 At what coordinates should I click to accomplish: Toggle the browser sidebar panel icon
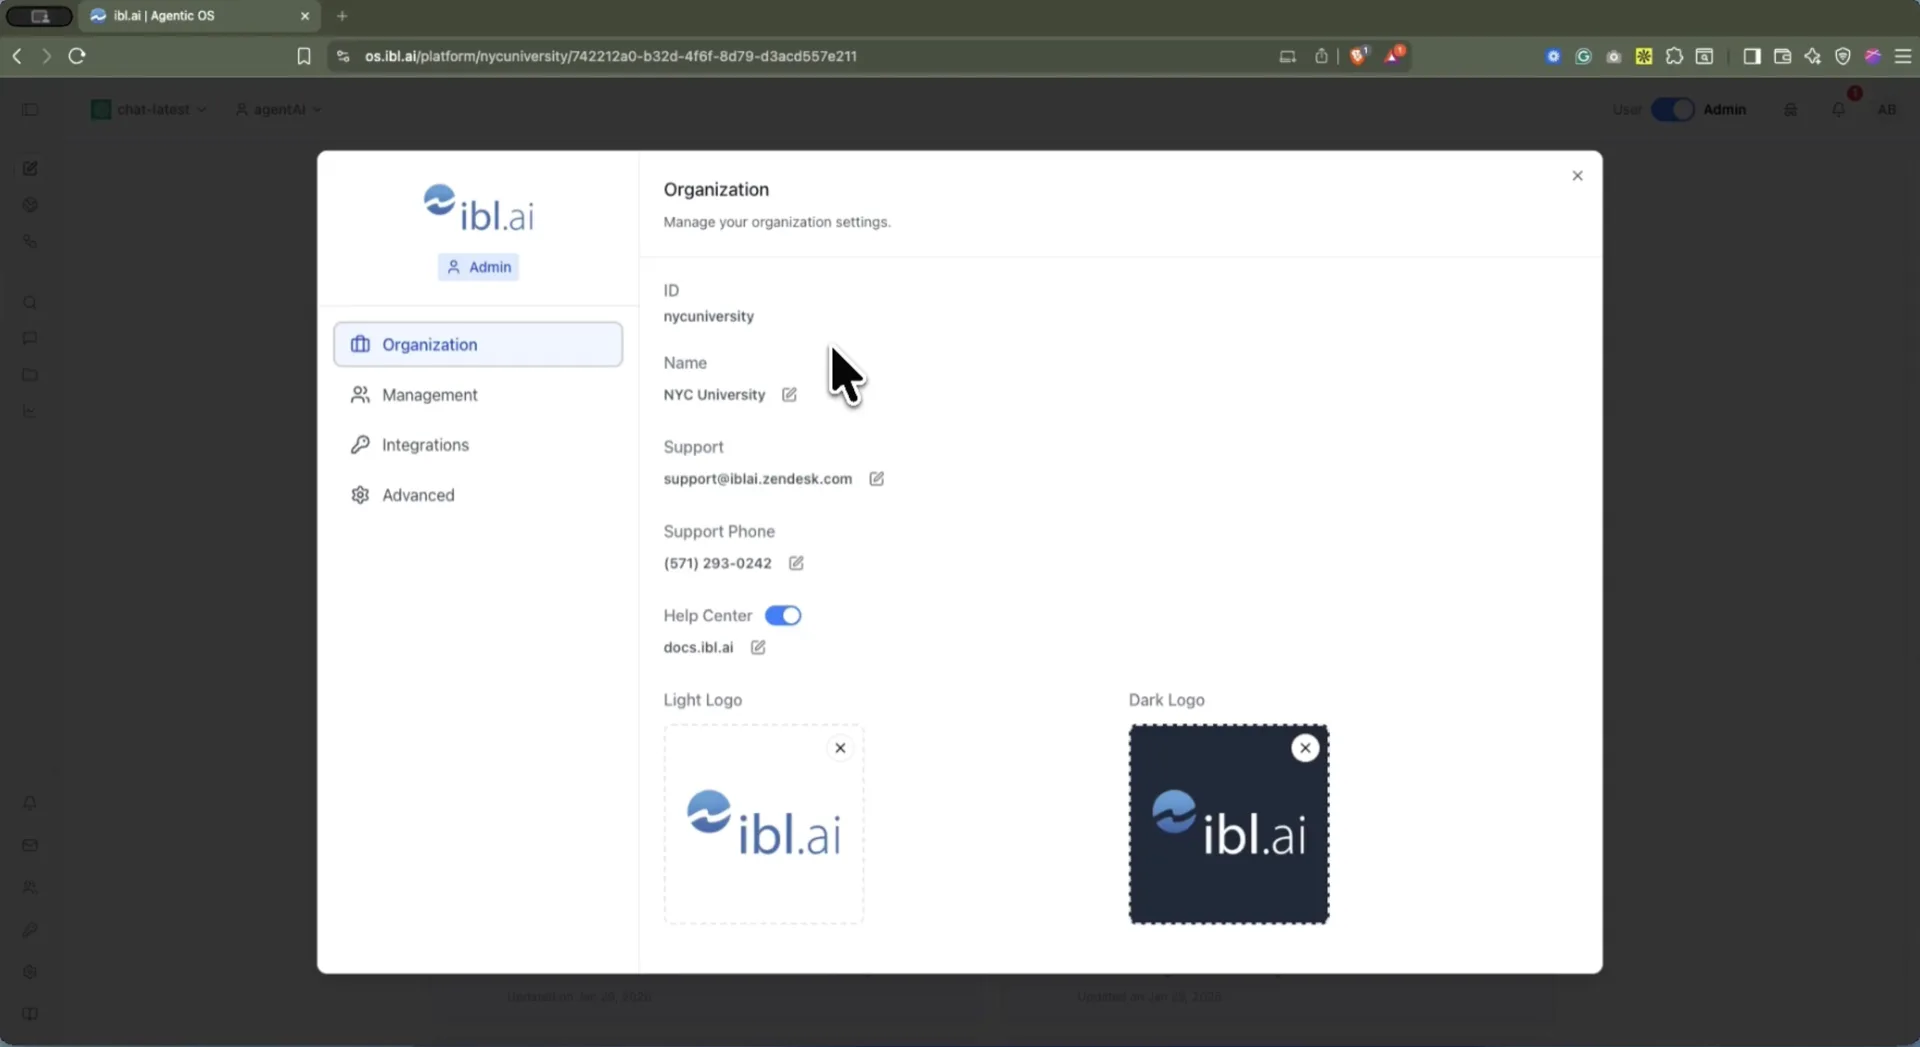(1751, 56)
